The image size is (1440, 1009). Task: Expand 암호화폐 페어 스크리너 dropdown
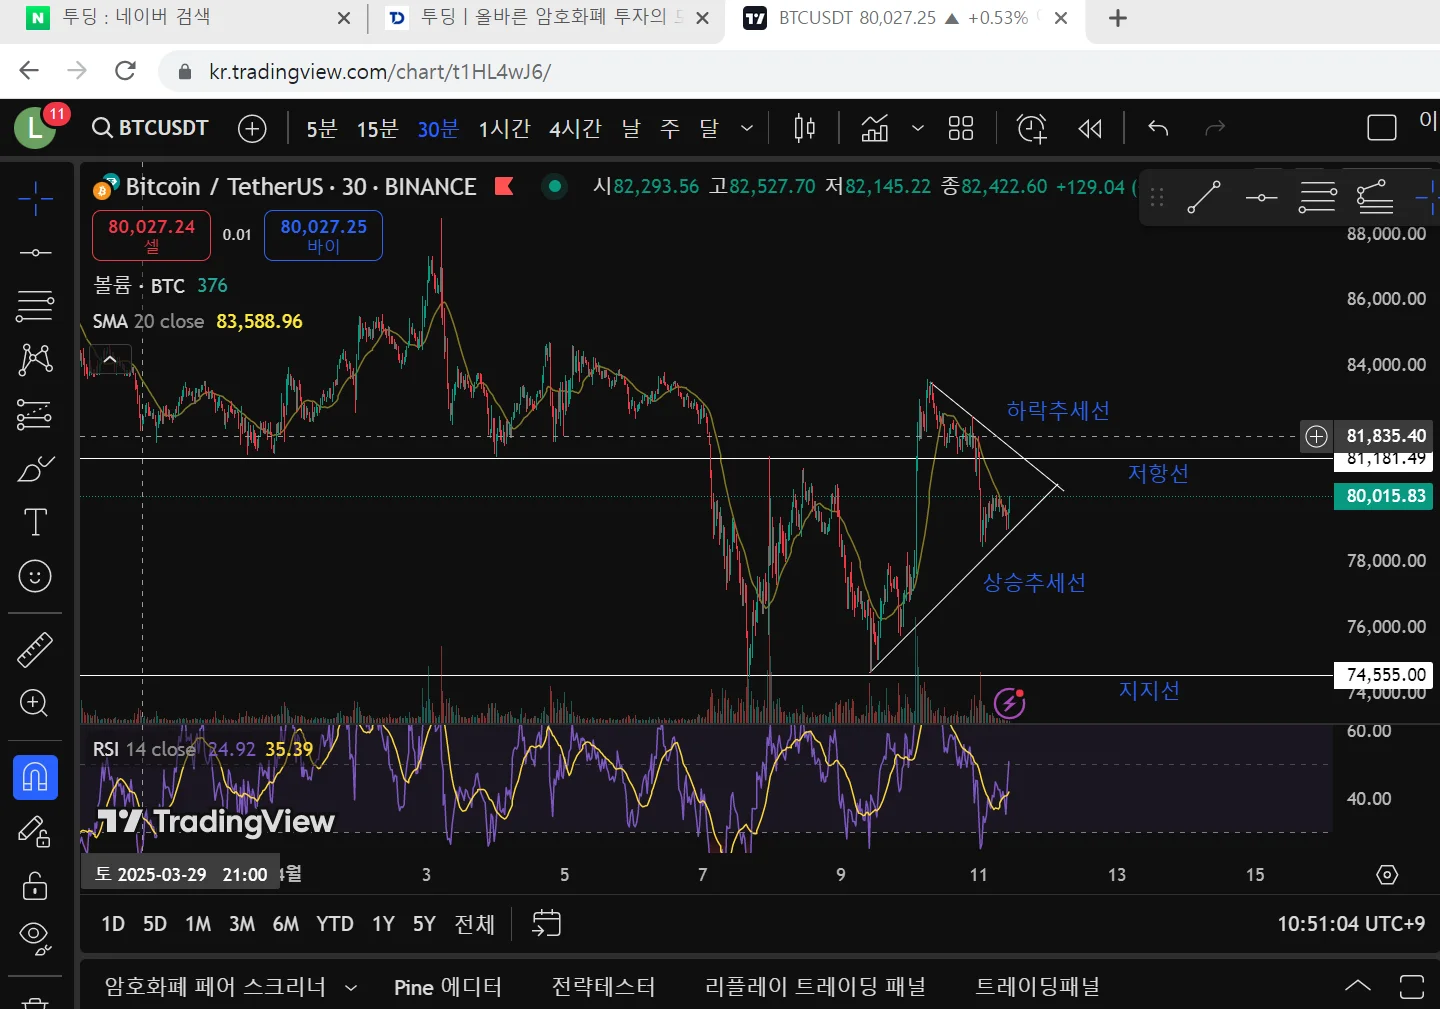[x=351, y=987]
